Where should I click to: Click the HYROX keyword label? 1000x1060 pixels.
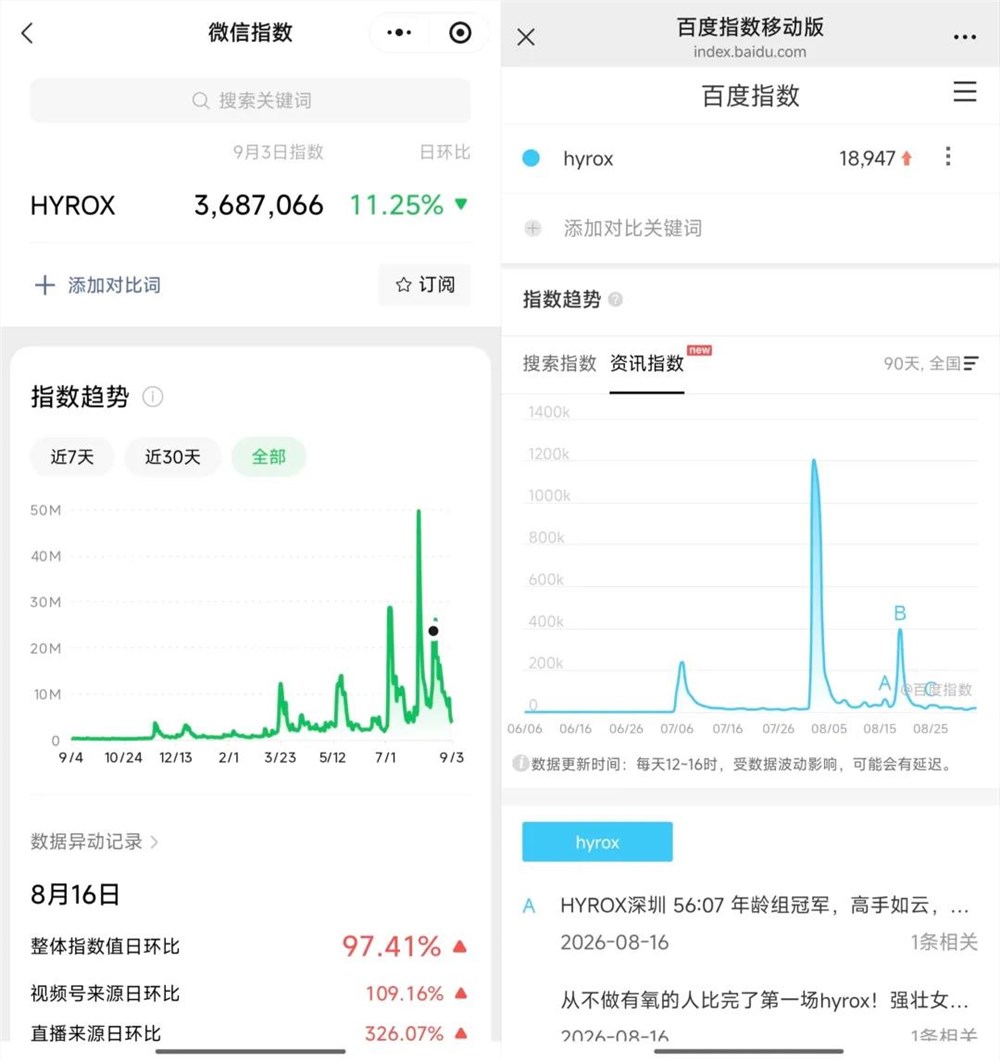coord(73,206)
